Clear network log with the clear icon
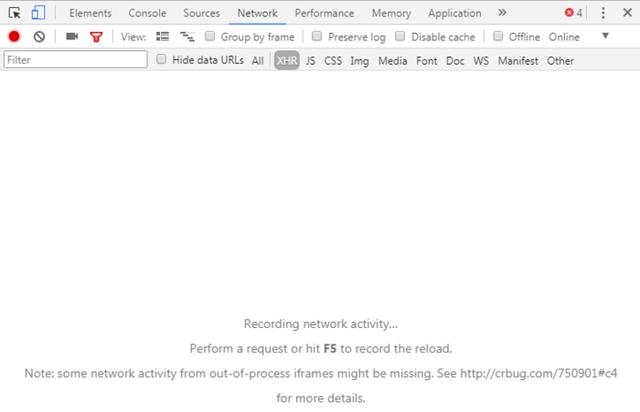640x412 pixels. click(39, 37)
